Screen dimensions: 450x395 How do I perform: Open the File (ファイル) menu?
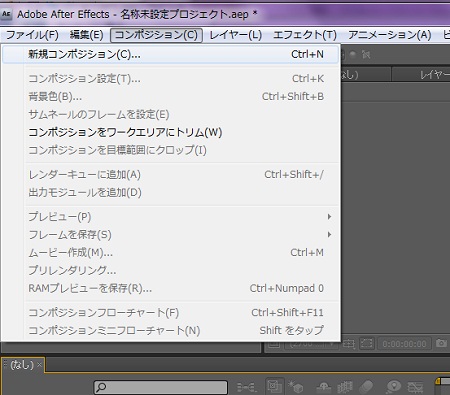point(32,35)
